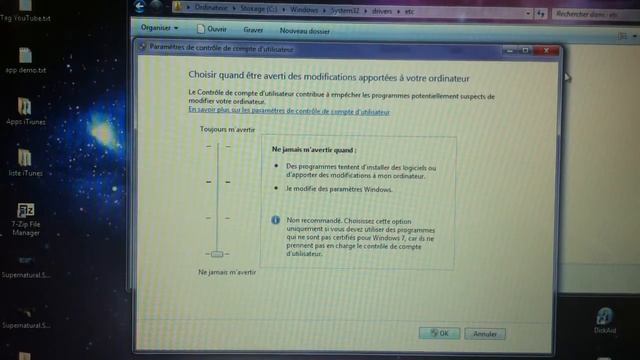Click the UAC notification slider handle
Image resolution: width=640 pixels, height=360 pixels.
217,254
